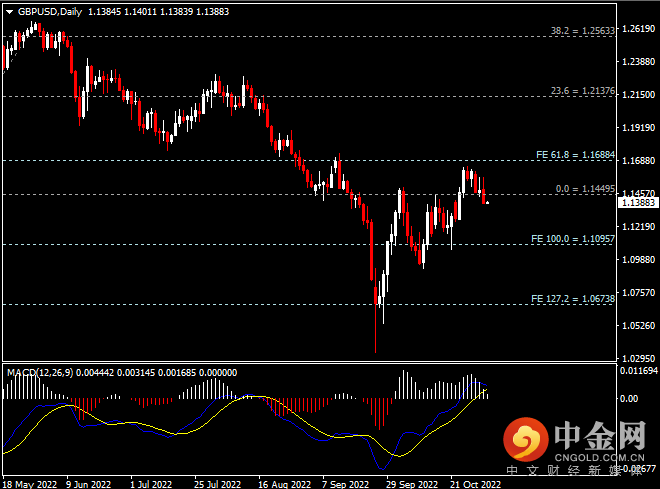The image size is (660, 489).
Task: Click the 1.26190 price axis value
Action: (x=639, y=29)
